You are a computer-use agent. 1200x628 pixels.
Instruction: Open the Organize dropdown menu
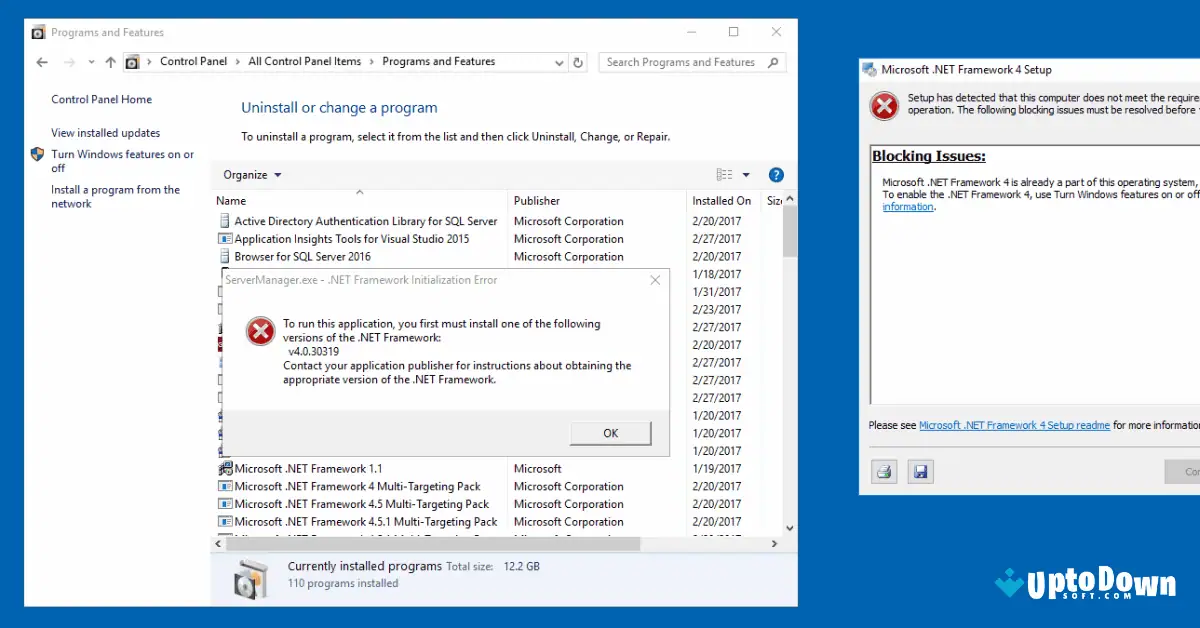pos(250,174)
